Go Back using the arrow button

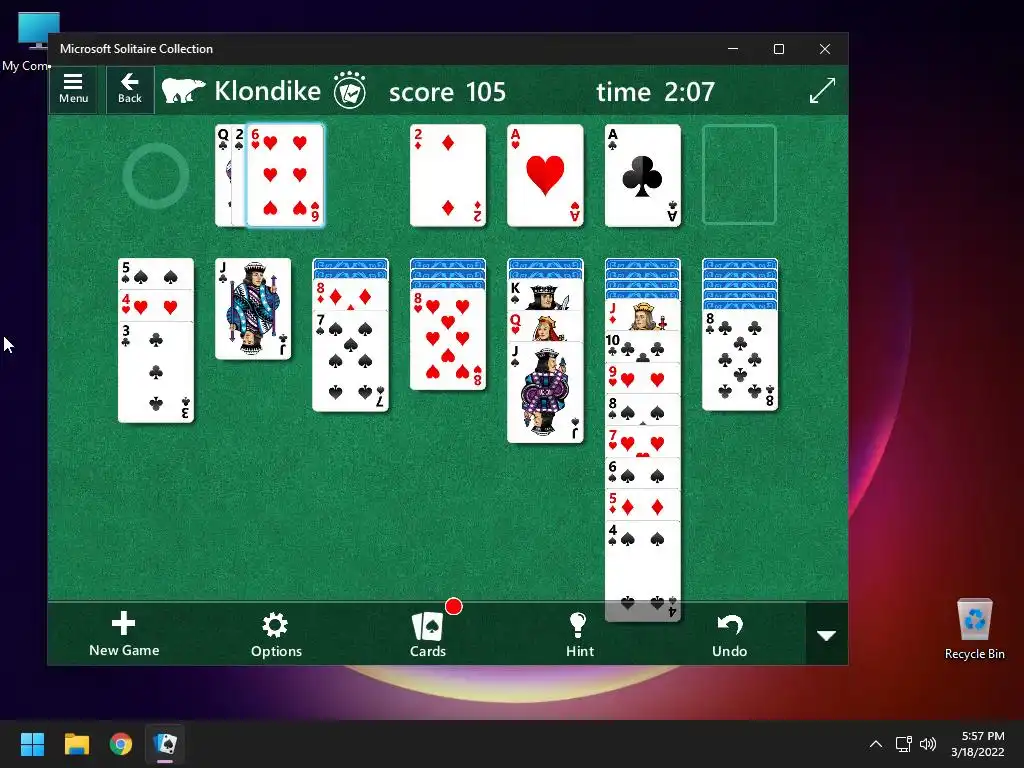(x=130, y=89)
